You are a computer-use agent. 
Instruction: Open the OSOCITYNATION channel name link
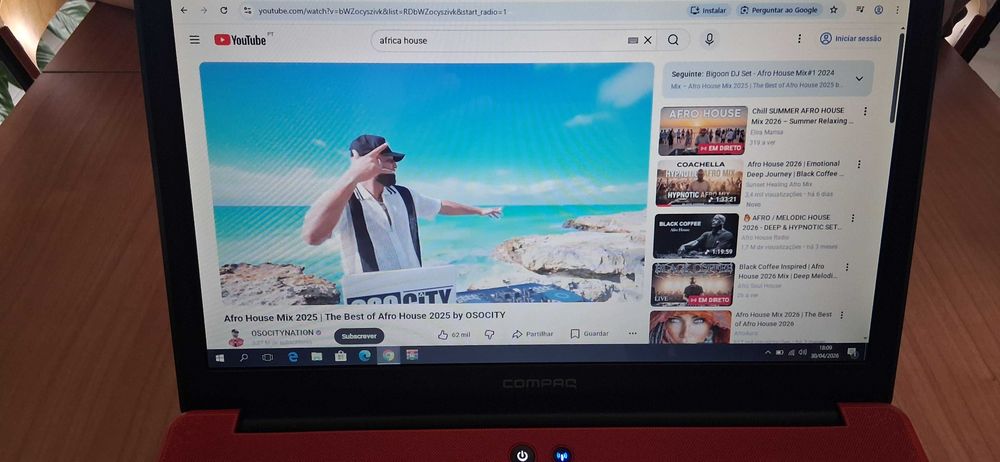coord(282,332)
